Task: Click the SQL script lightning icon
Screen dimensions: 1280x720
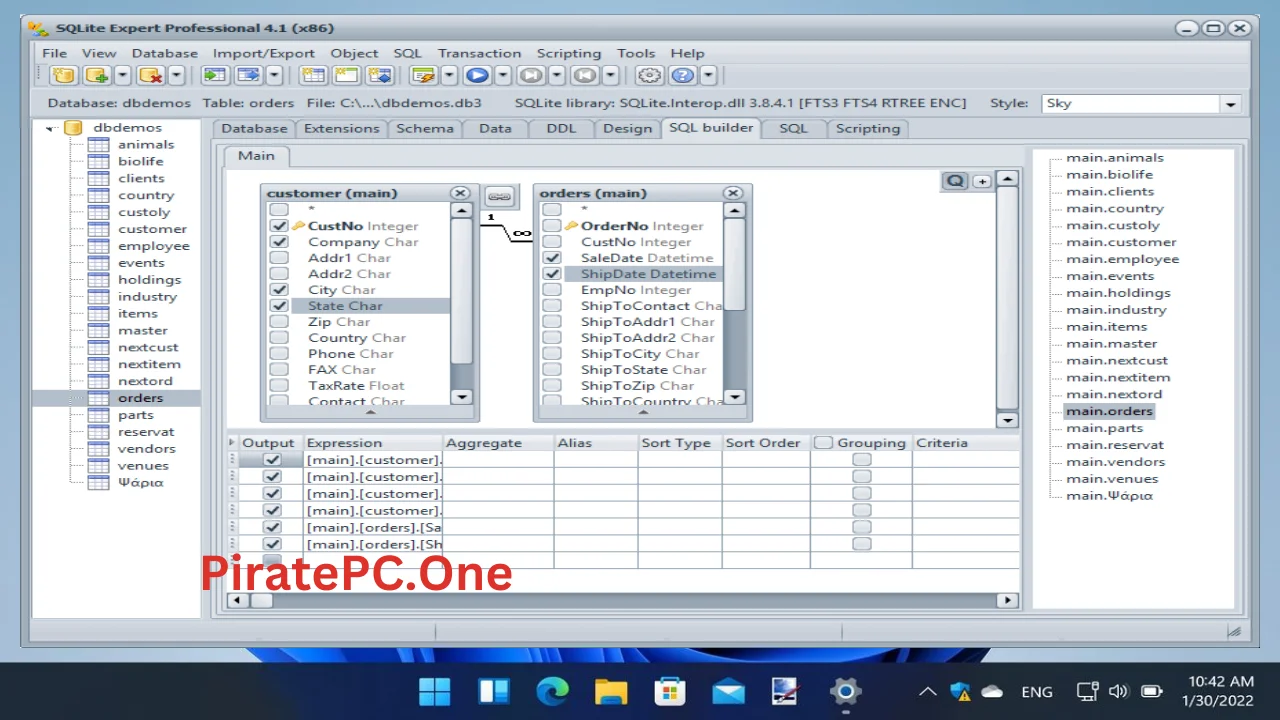Action: (424, 75)
